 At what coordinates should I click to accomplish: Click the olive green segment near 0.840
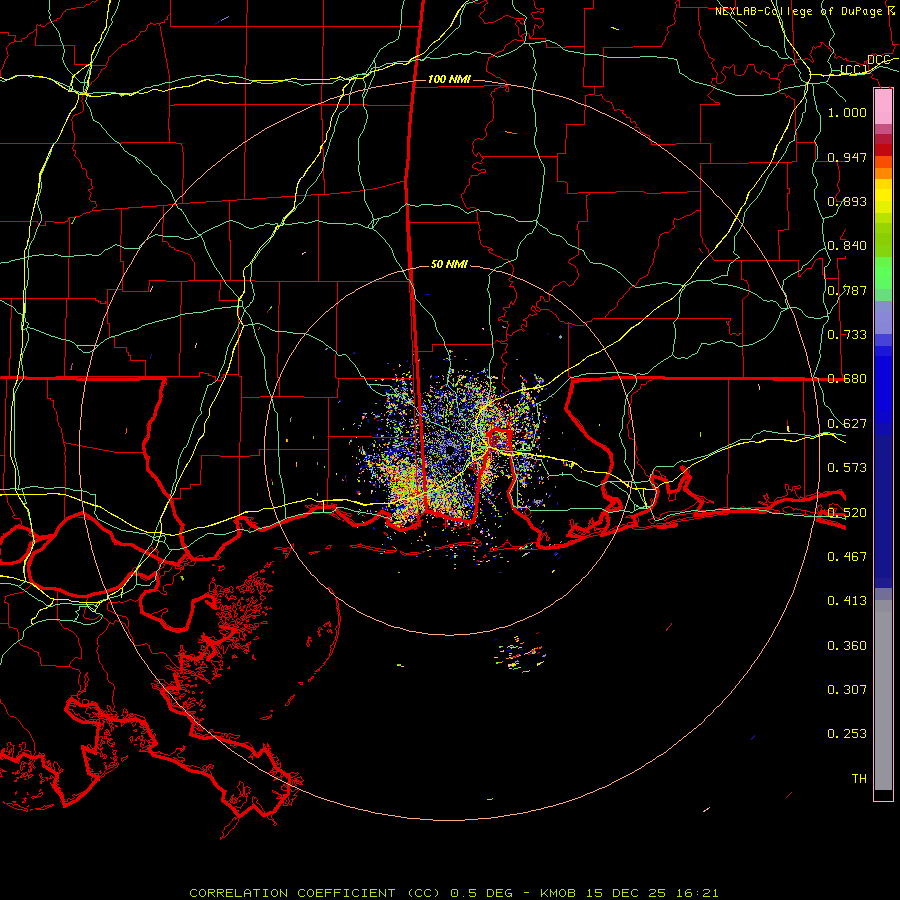point(883,239)
